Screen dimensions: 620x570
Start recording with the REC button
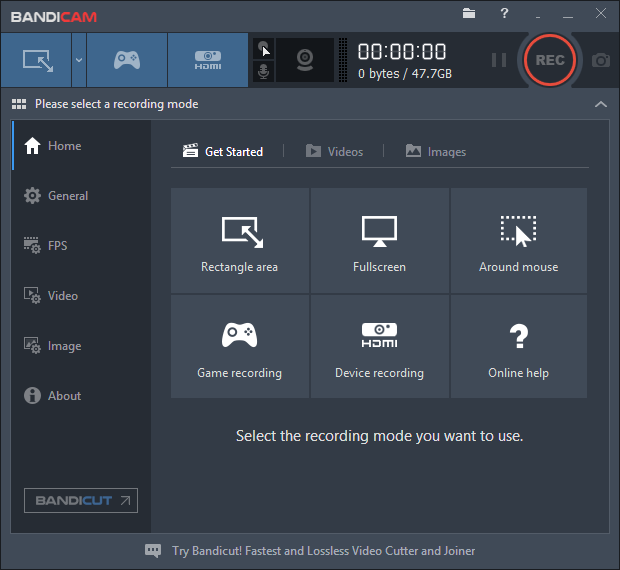tap(550, 60)
